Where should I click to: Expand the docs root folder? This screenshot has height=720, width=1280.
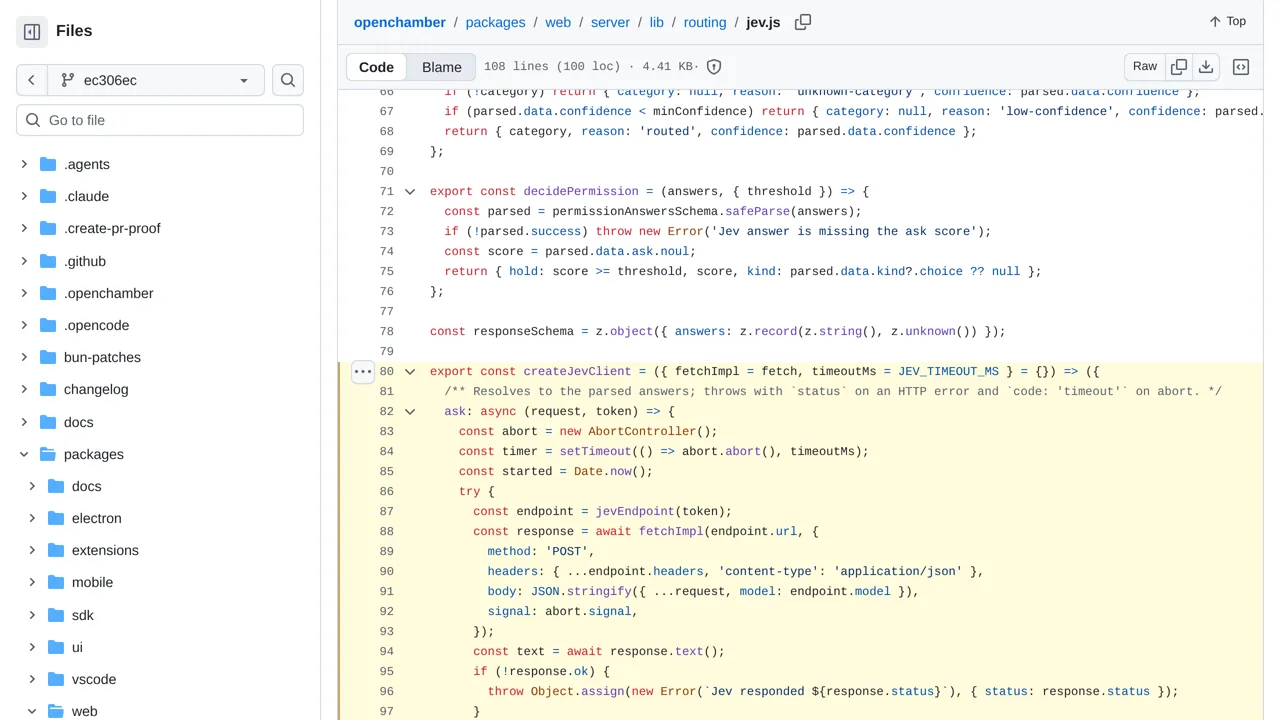(x=24, y=422)
